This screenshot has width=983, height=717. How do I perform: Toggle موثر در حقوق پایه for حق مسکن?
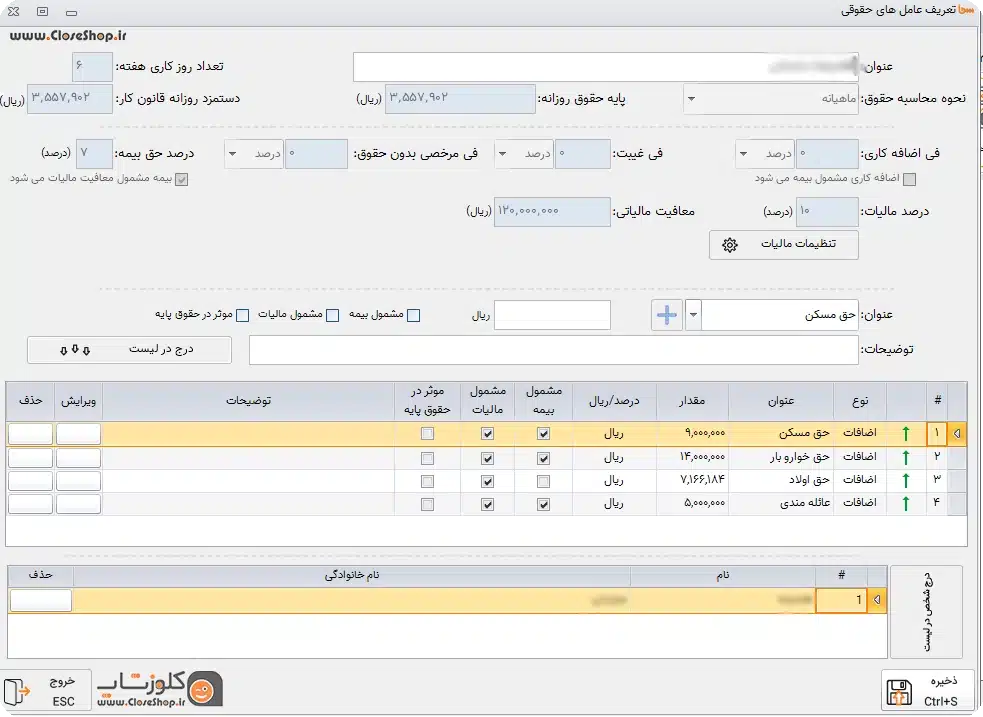click(x=427, y=434)
